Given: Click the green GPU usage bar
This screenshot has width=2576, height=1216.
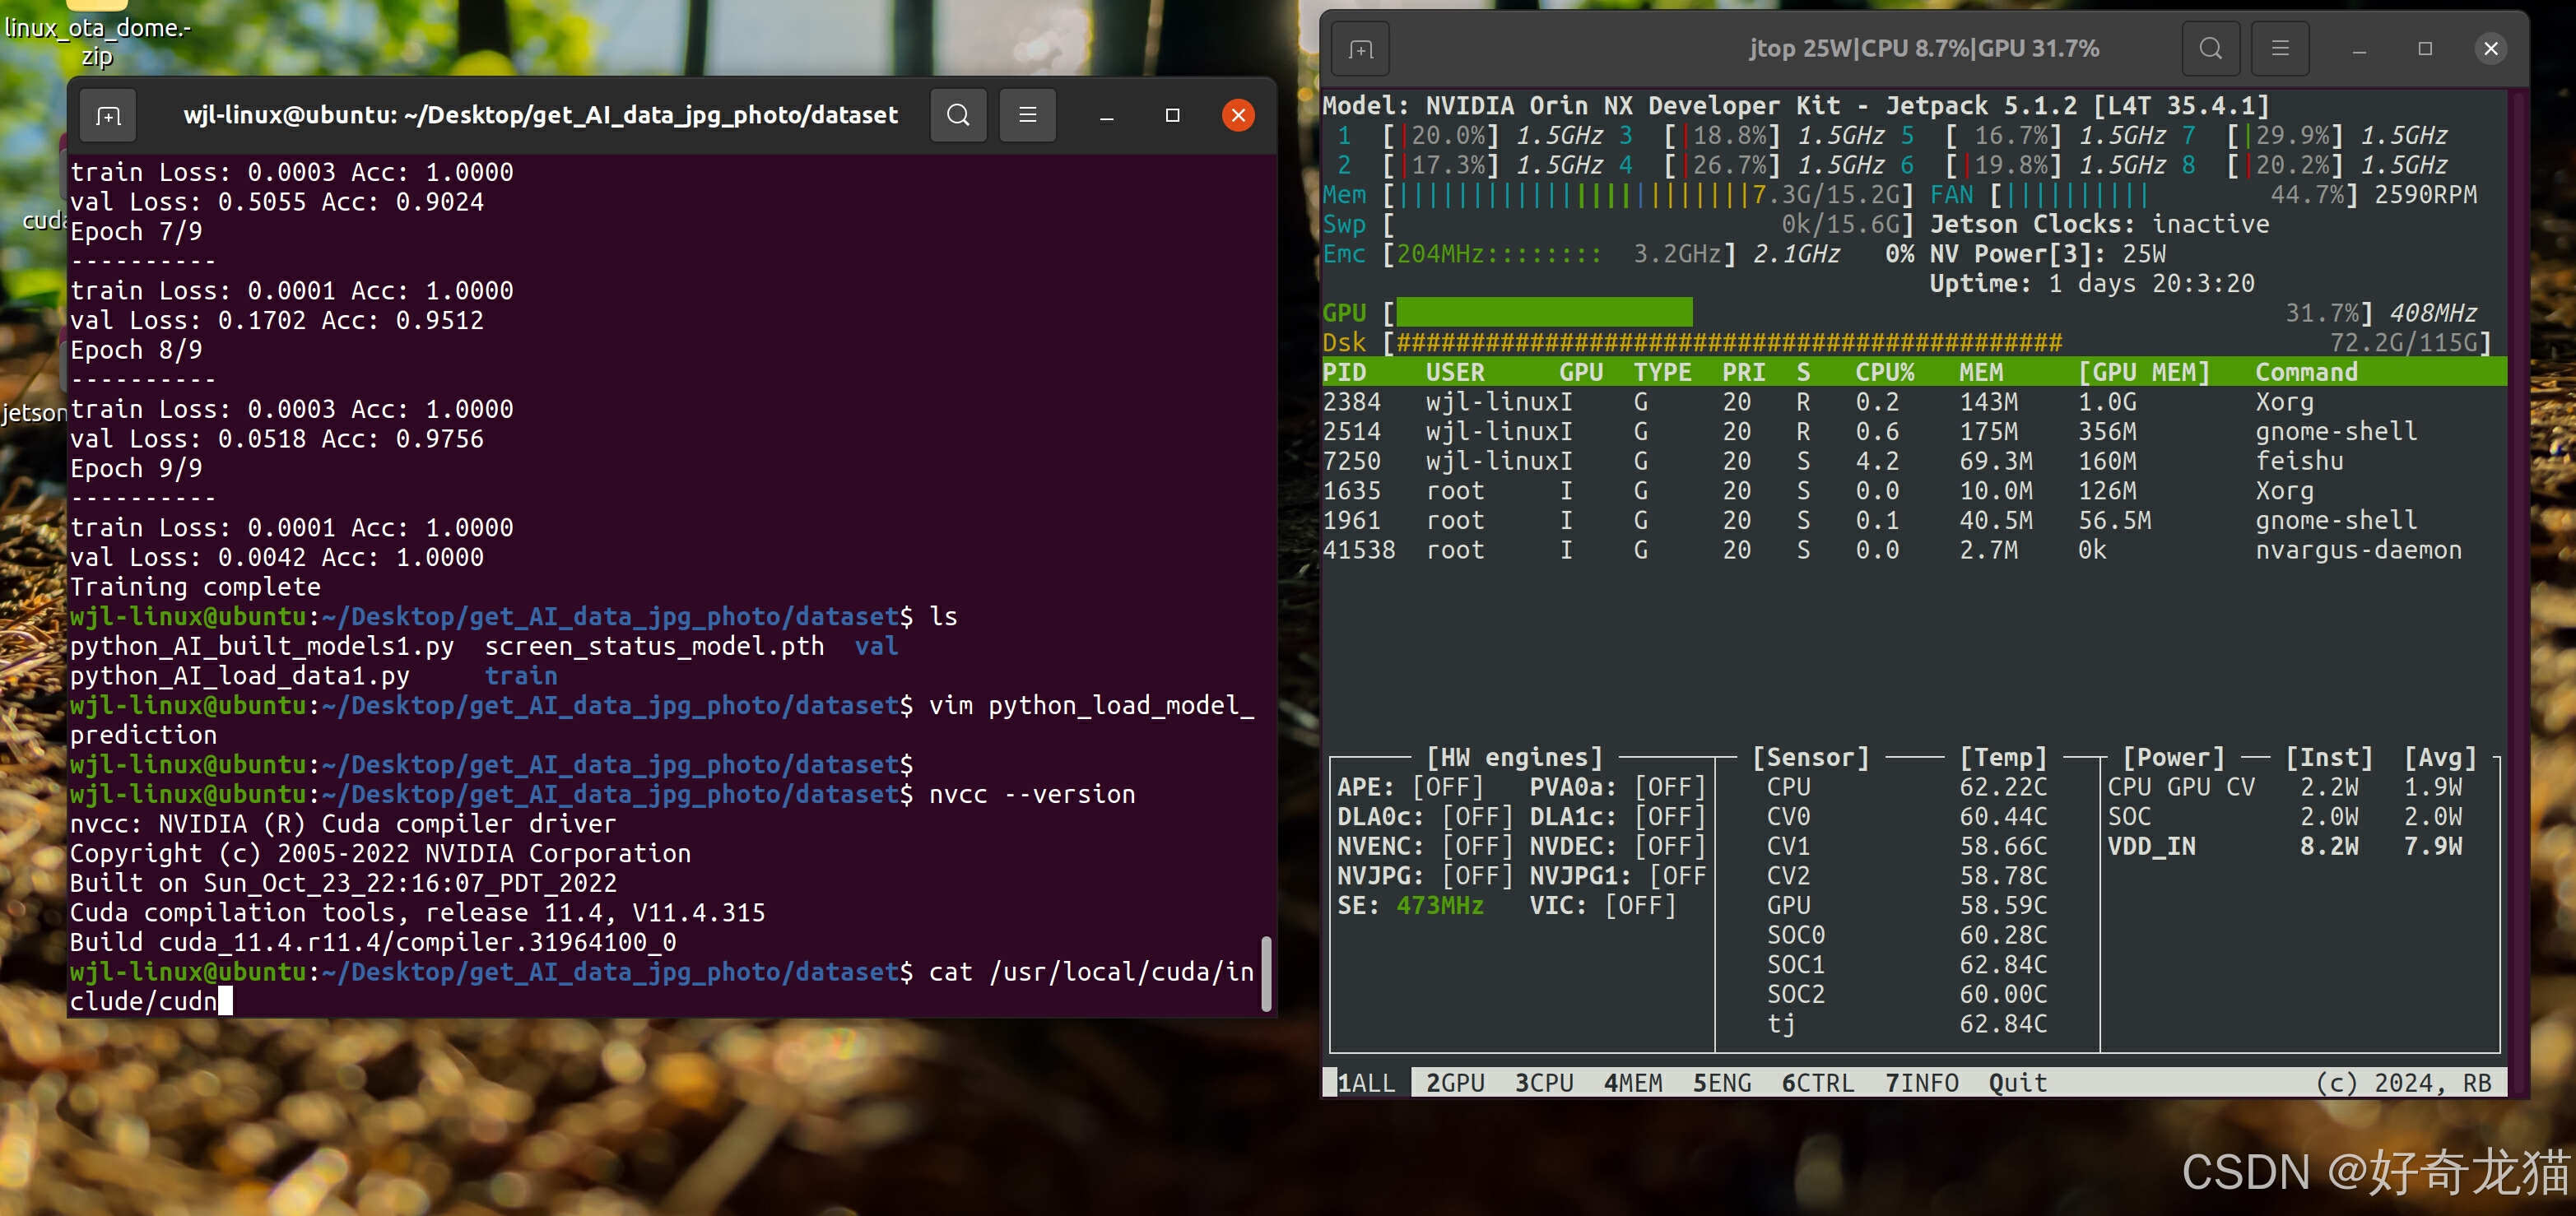Looking at the screenshot, I should pos(1544,312).
